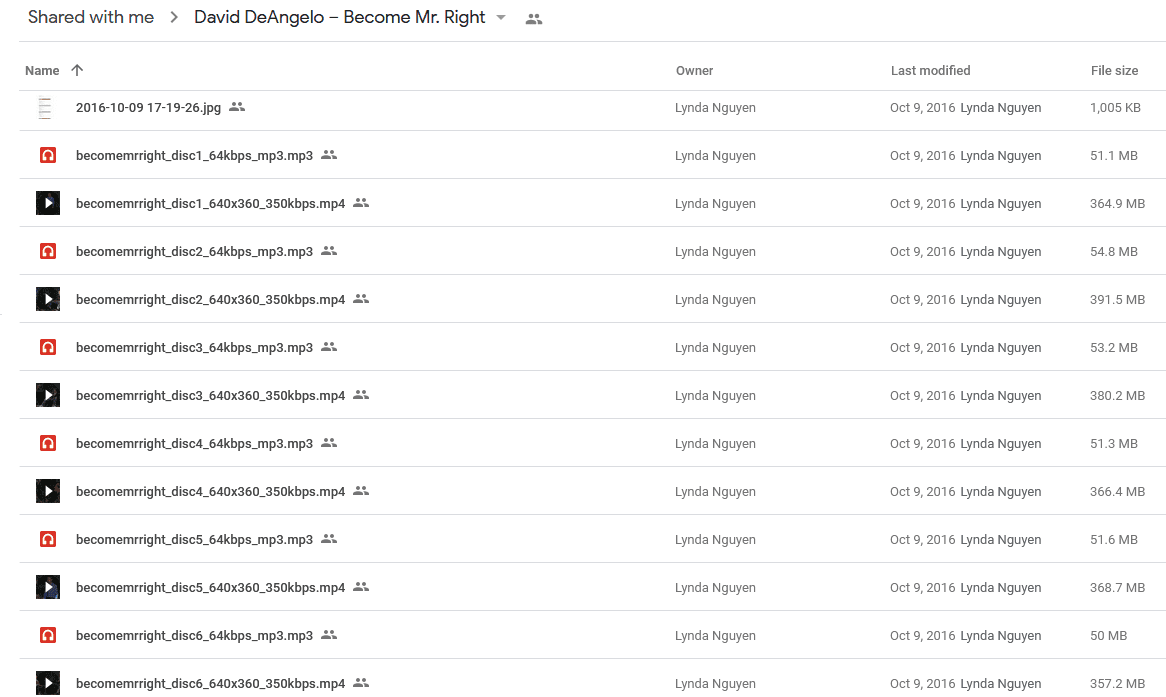Sort by the File size column

click(x=1114, y=71)
